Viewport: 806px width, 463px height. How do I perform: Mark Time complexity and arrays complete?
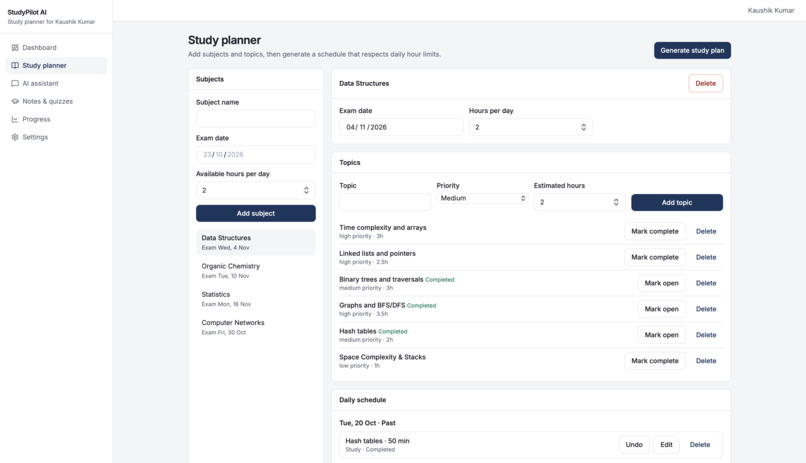click(x=655, y=231)
